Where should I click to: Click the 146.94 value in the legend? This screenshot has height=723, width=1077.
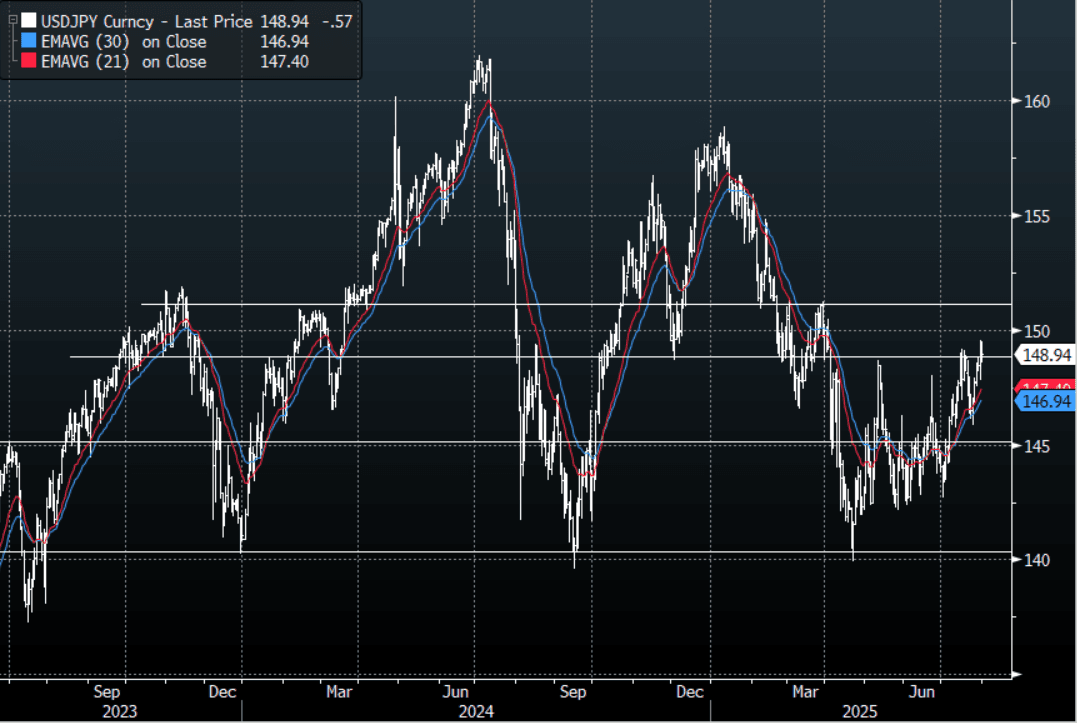pos(283,41)
